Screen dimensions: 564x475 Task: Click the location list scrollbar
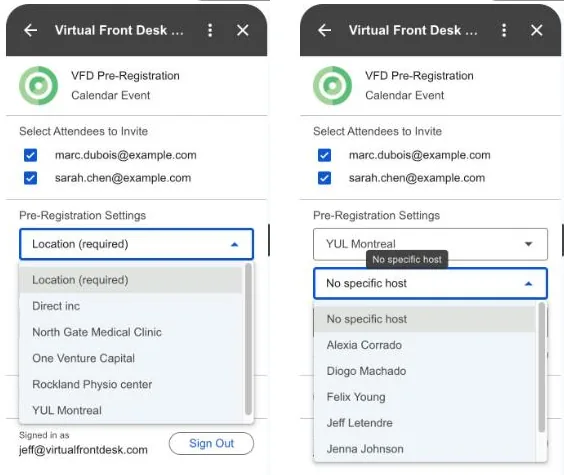click(248, 339)
